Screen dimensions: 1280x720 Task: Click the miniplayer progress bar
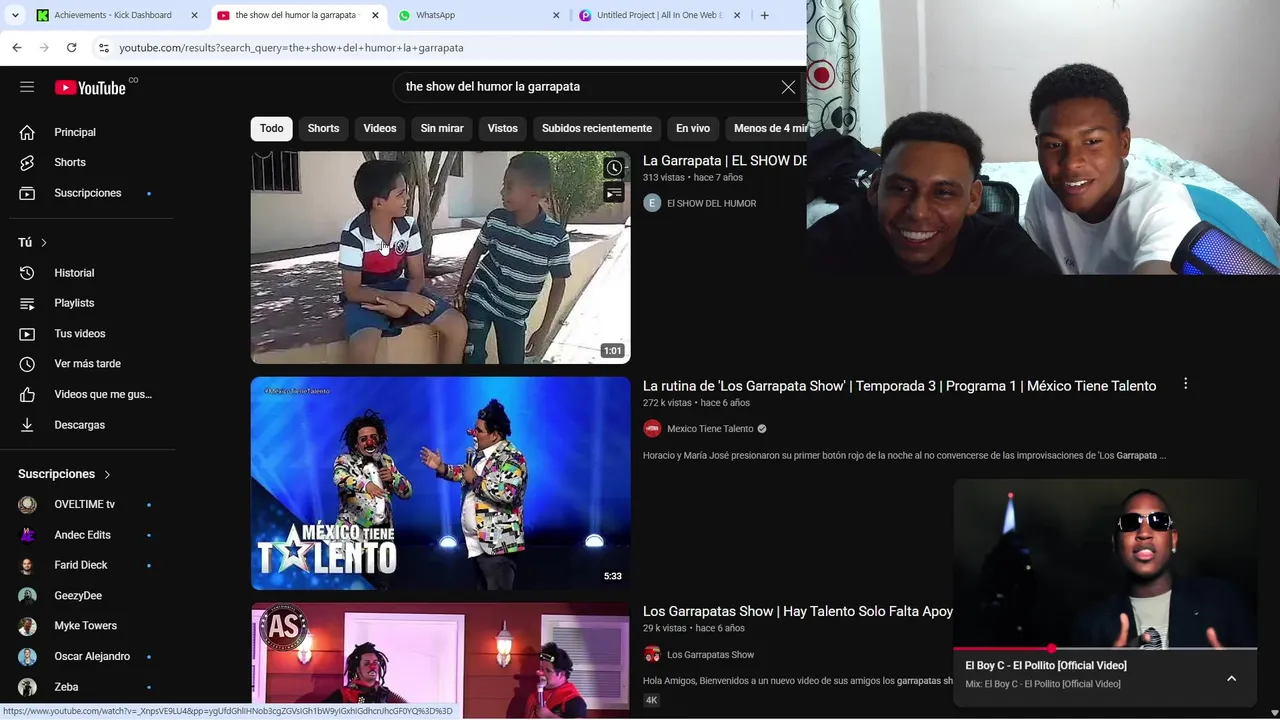pos(1105,648)
